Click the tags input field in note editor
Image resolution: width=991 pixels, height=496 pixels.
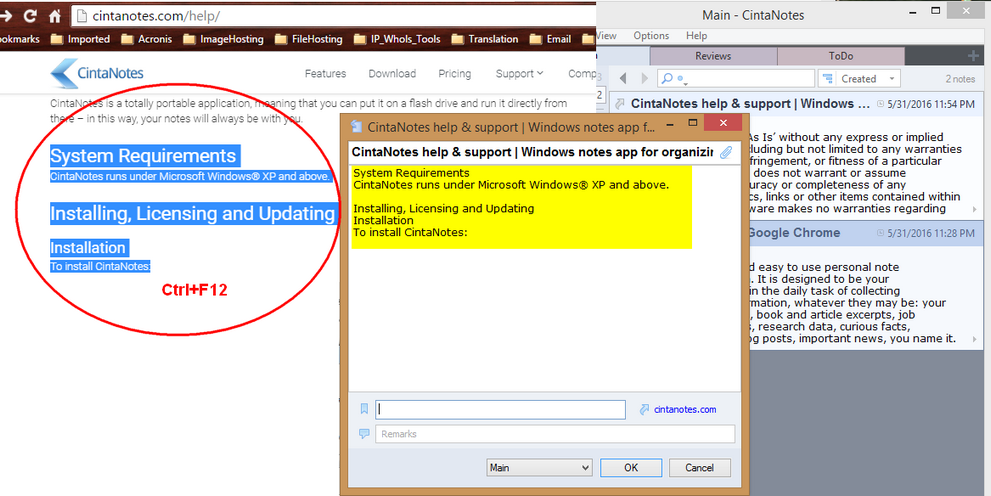(501, 409)
